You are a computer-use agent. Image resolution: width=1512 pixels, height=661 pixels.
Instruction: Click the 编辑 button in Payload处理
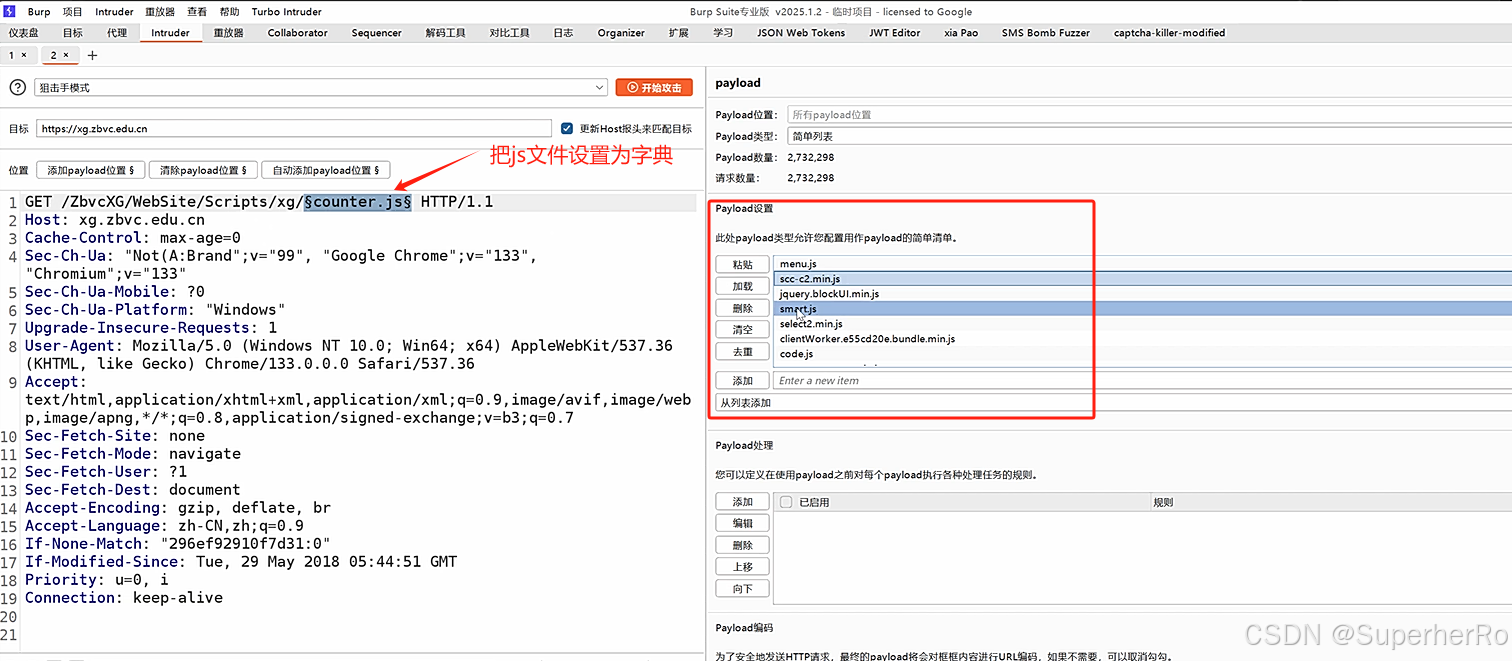pyautogui.click(x=742, y=524)
